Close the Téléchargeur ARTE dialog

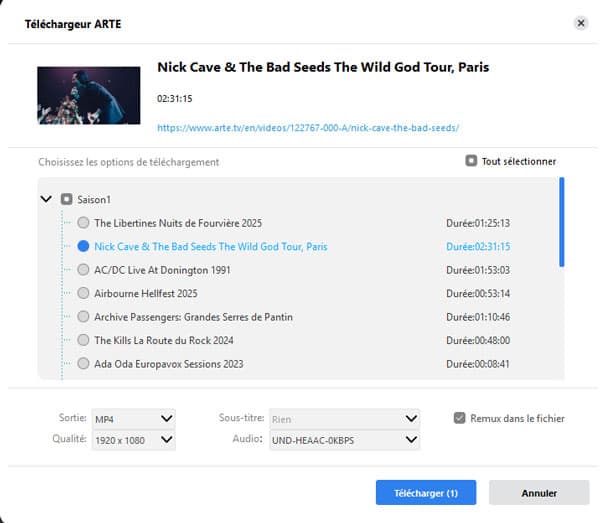580,23
